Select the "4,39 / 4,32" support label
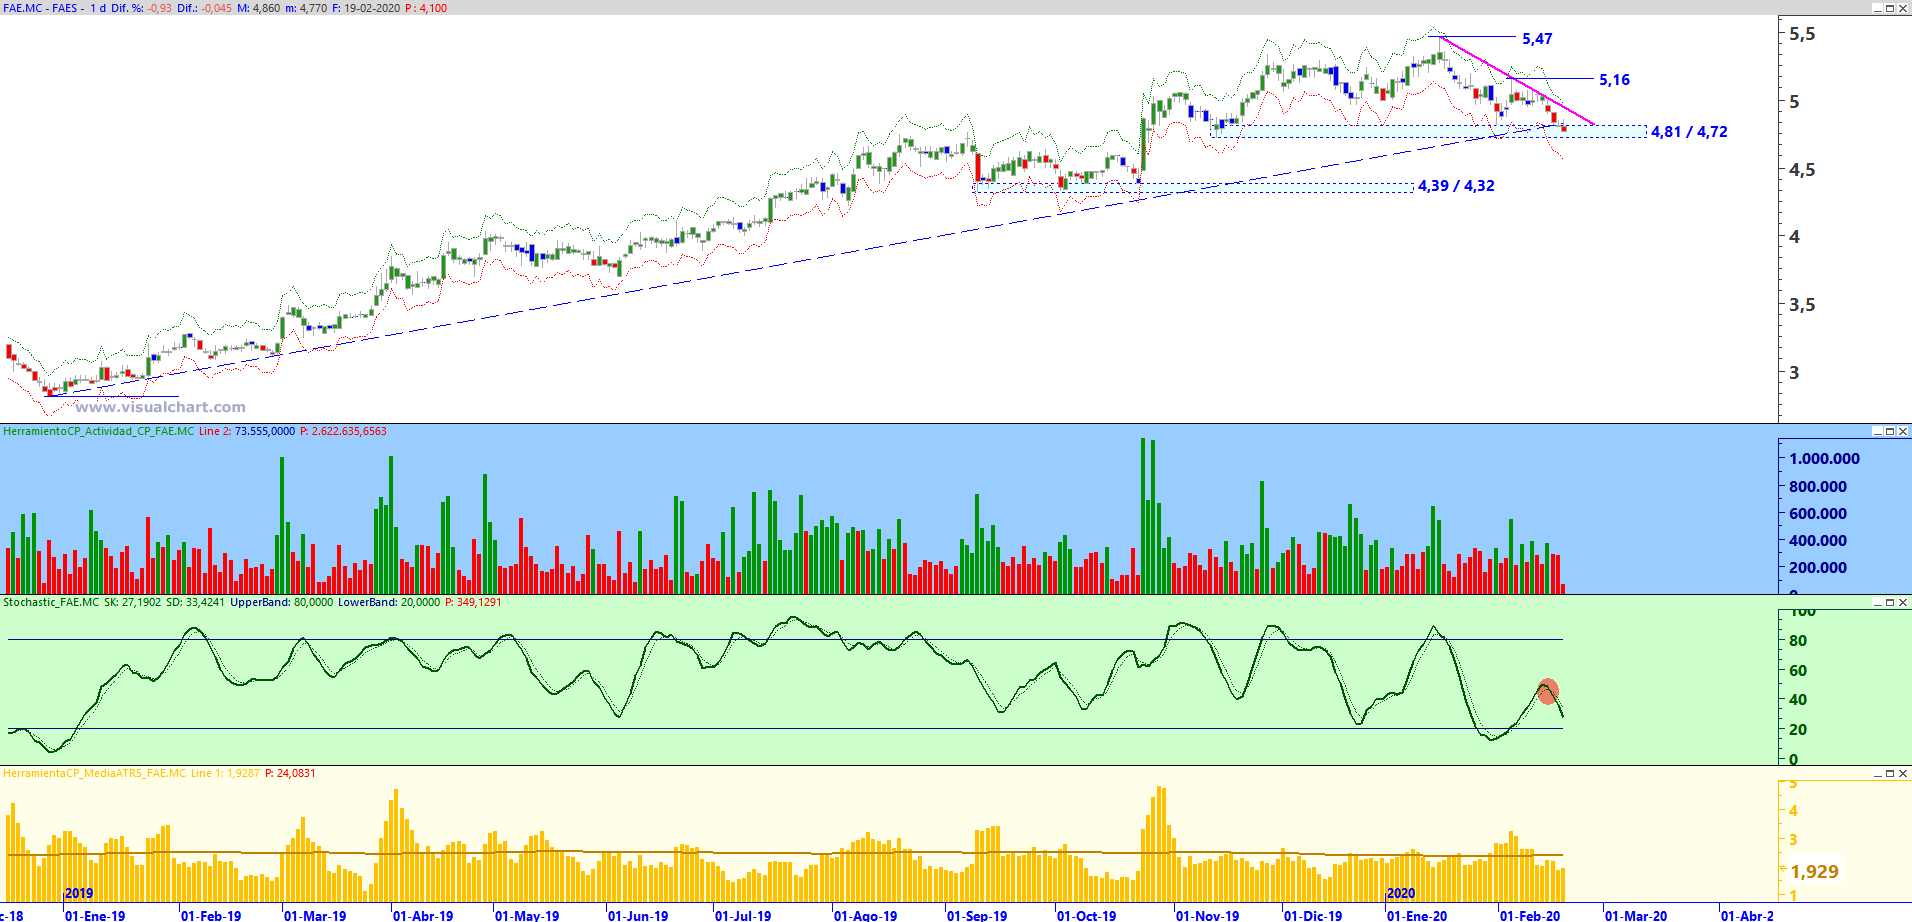The height and width of the screenshot is (922, 1912). [x=1456, y=186]
